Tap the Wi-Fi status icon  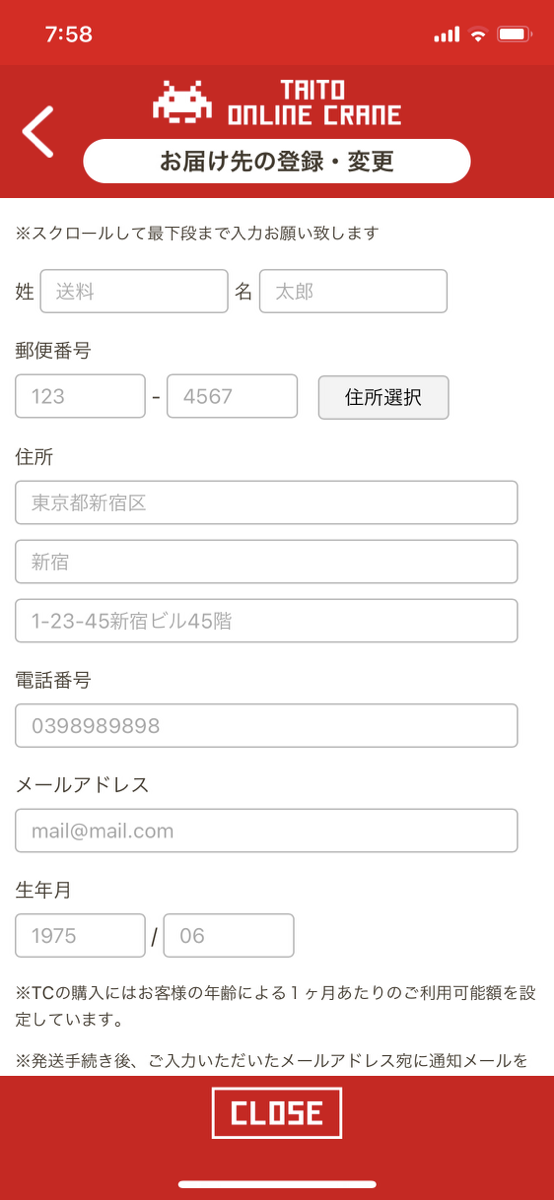[478, 34]
